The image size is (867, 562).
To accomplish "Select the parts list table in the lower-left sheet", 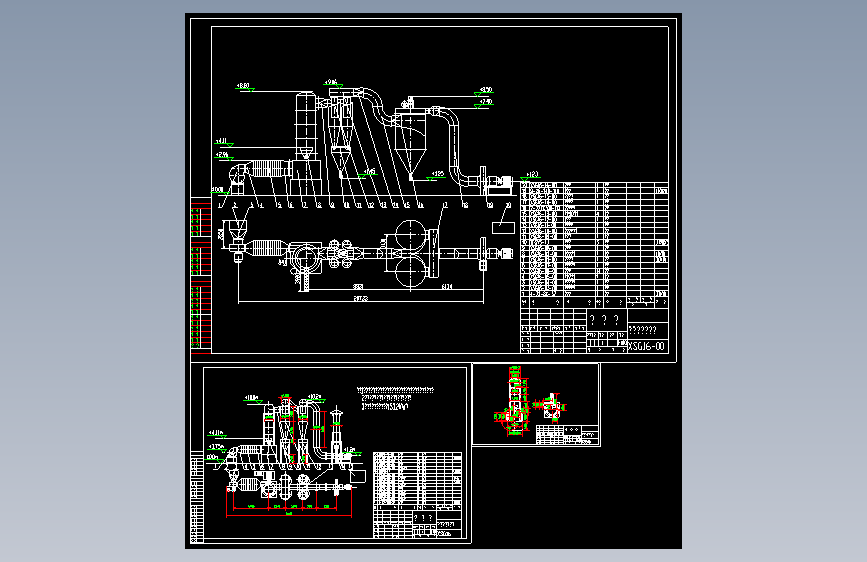I will point(418,481).
